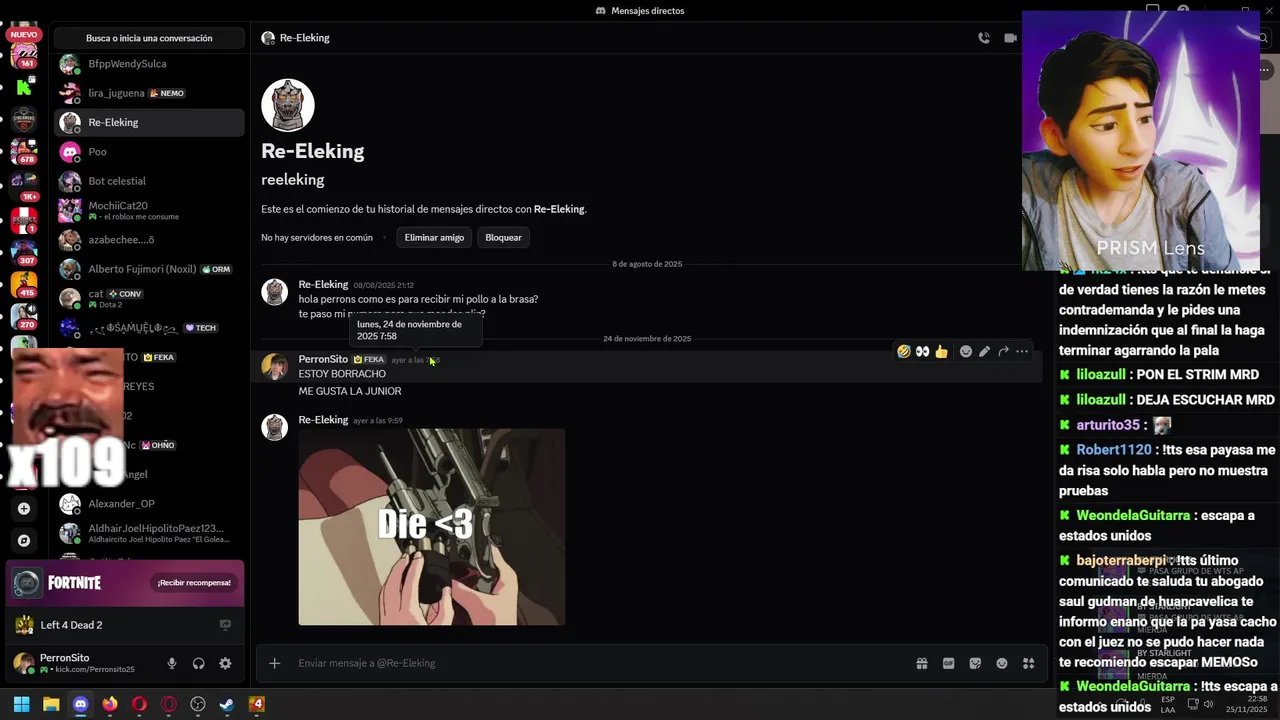Image resolution: width=1280 pixels, height=720 pixels.
Task: Deafen audio with headphones icon
Action: [198, 663]
